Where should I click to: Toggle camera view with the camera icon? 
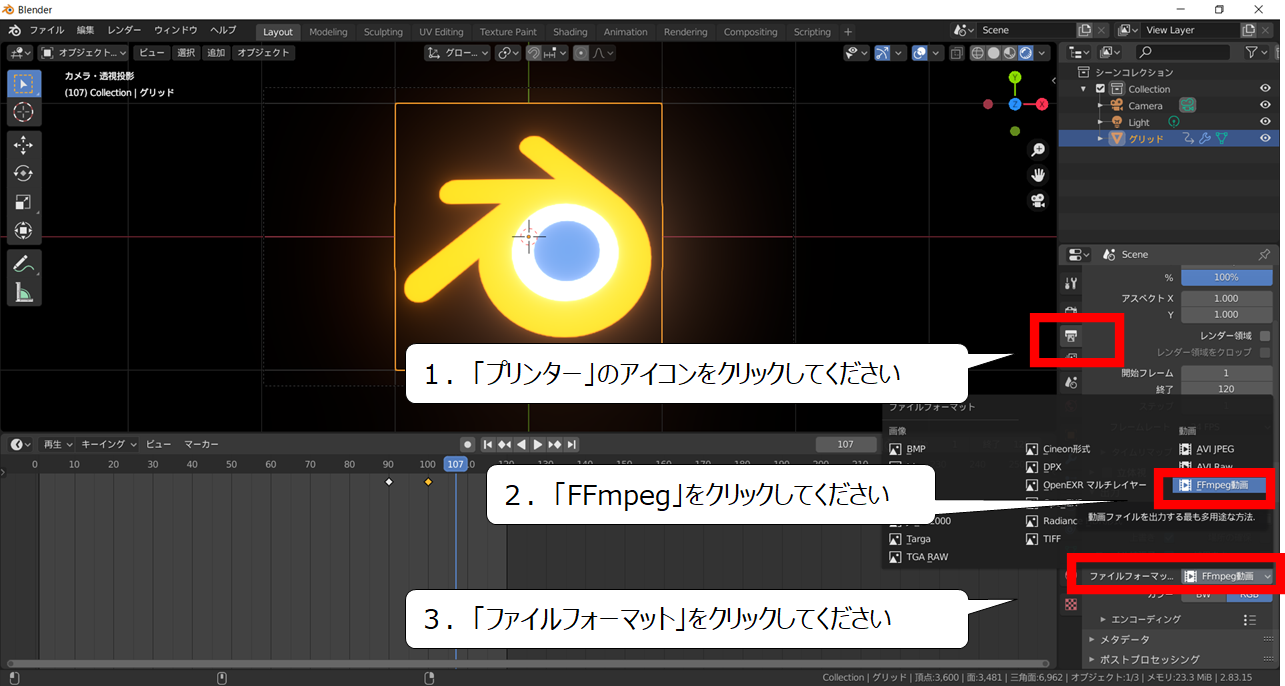[x=1038, y=201]
